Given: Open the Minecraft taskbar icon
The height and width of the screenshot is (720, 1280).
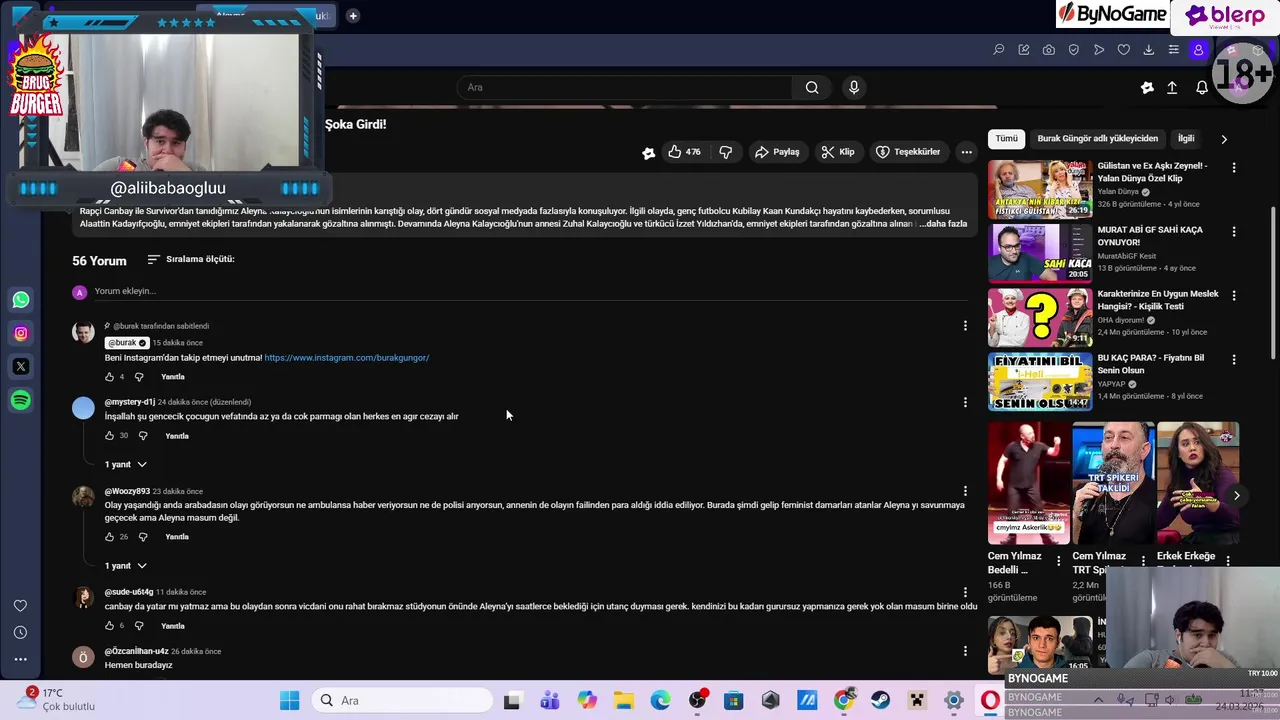Looking at the screenshot, I should coord(917,701).
